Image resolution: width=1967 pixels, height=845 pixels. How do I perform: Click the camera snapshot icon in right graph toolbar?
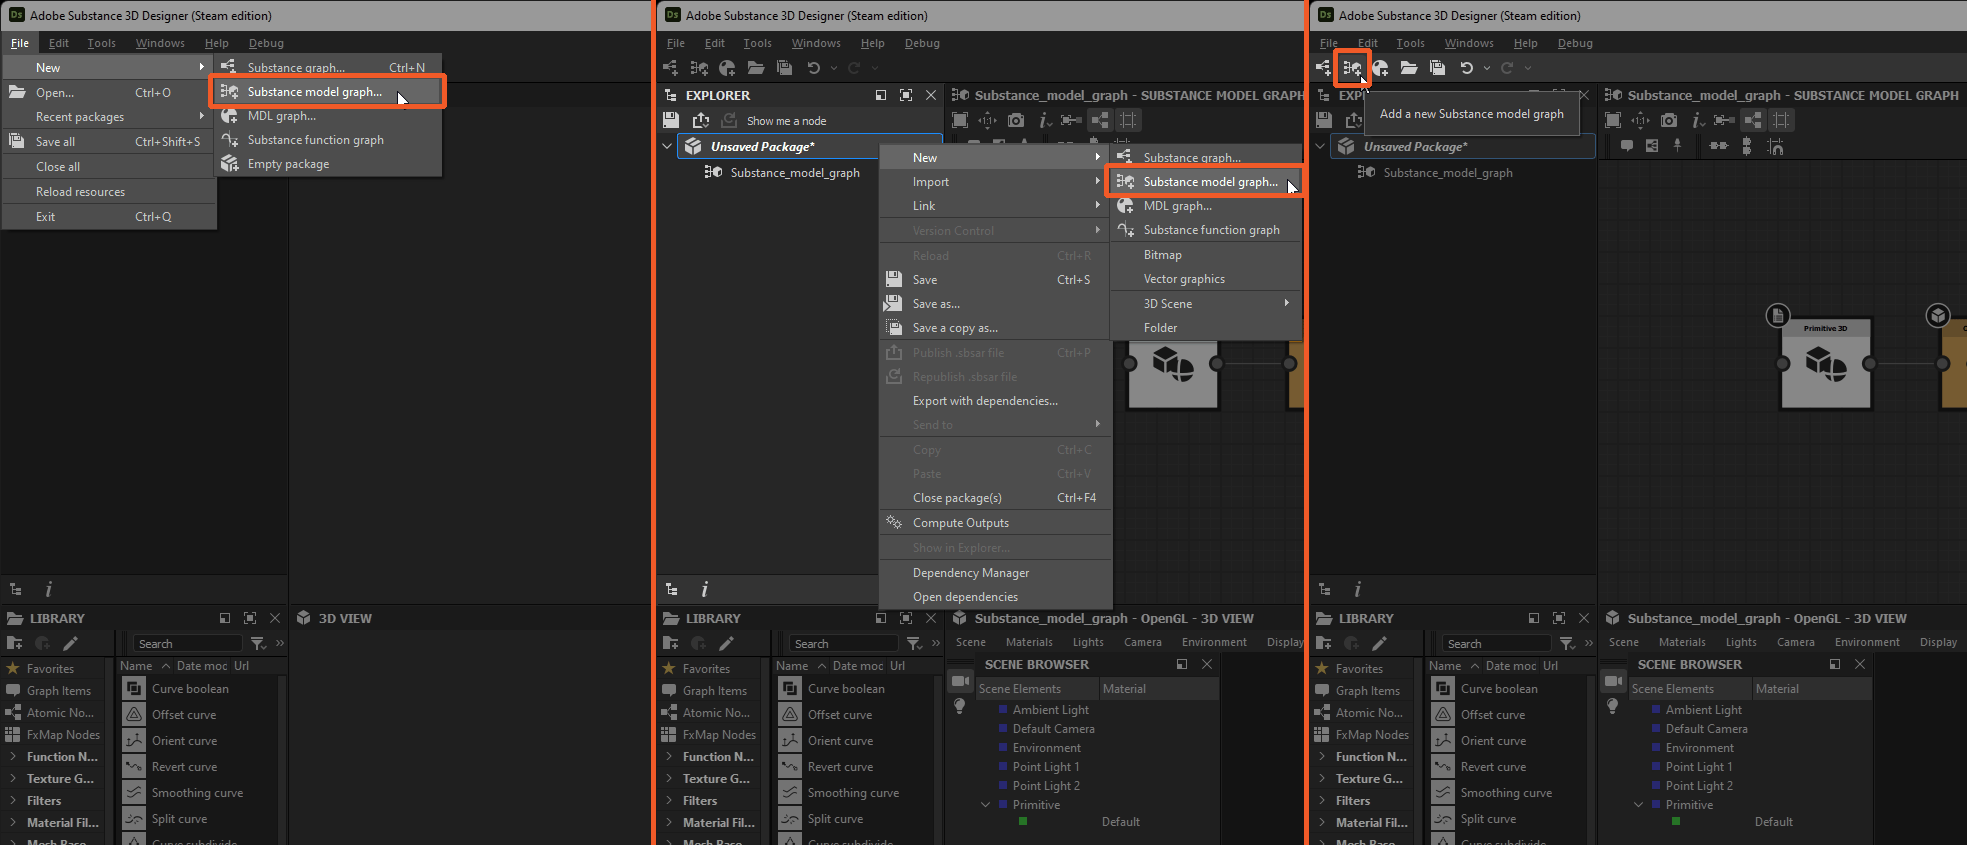point(1669,120)
